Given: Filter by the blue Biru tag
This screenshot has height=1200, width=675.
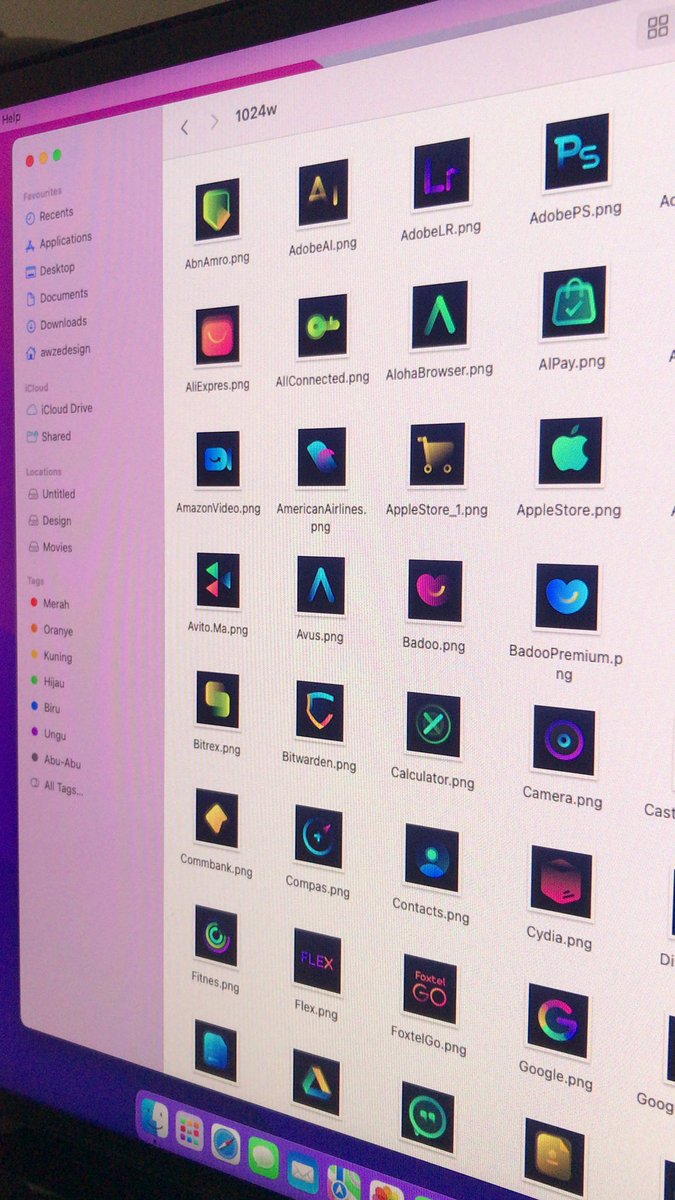Looking at the screenshot, I should (45, 708).
